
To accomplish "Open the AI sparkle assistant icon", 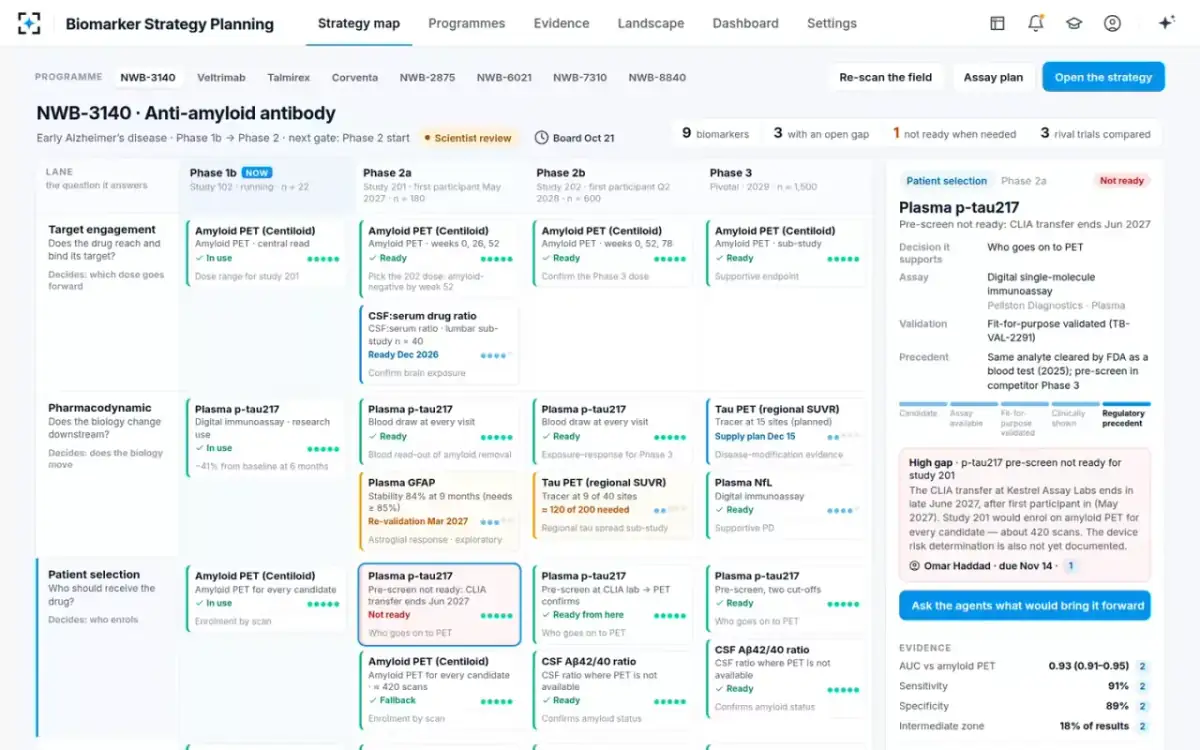I will 1166,23.
